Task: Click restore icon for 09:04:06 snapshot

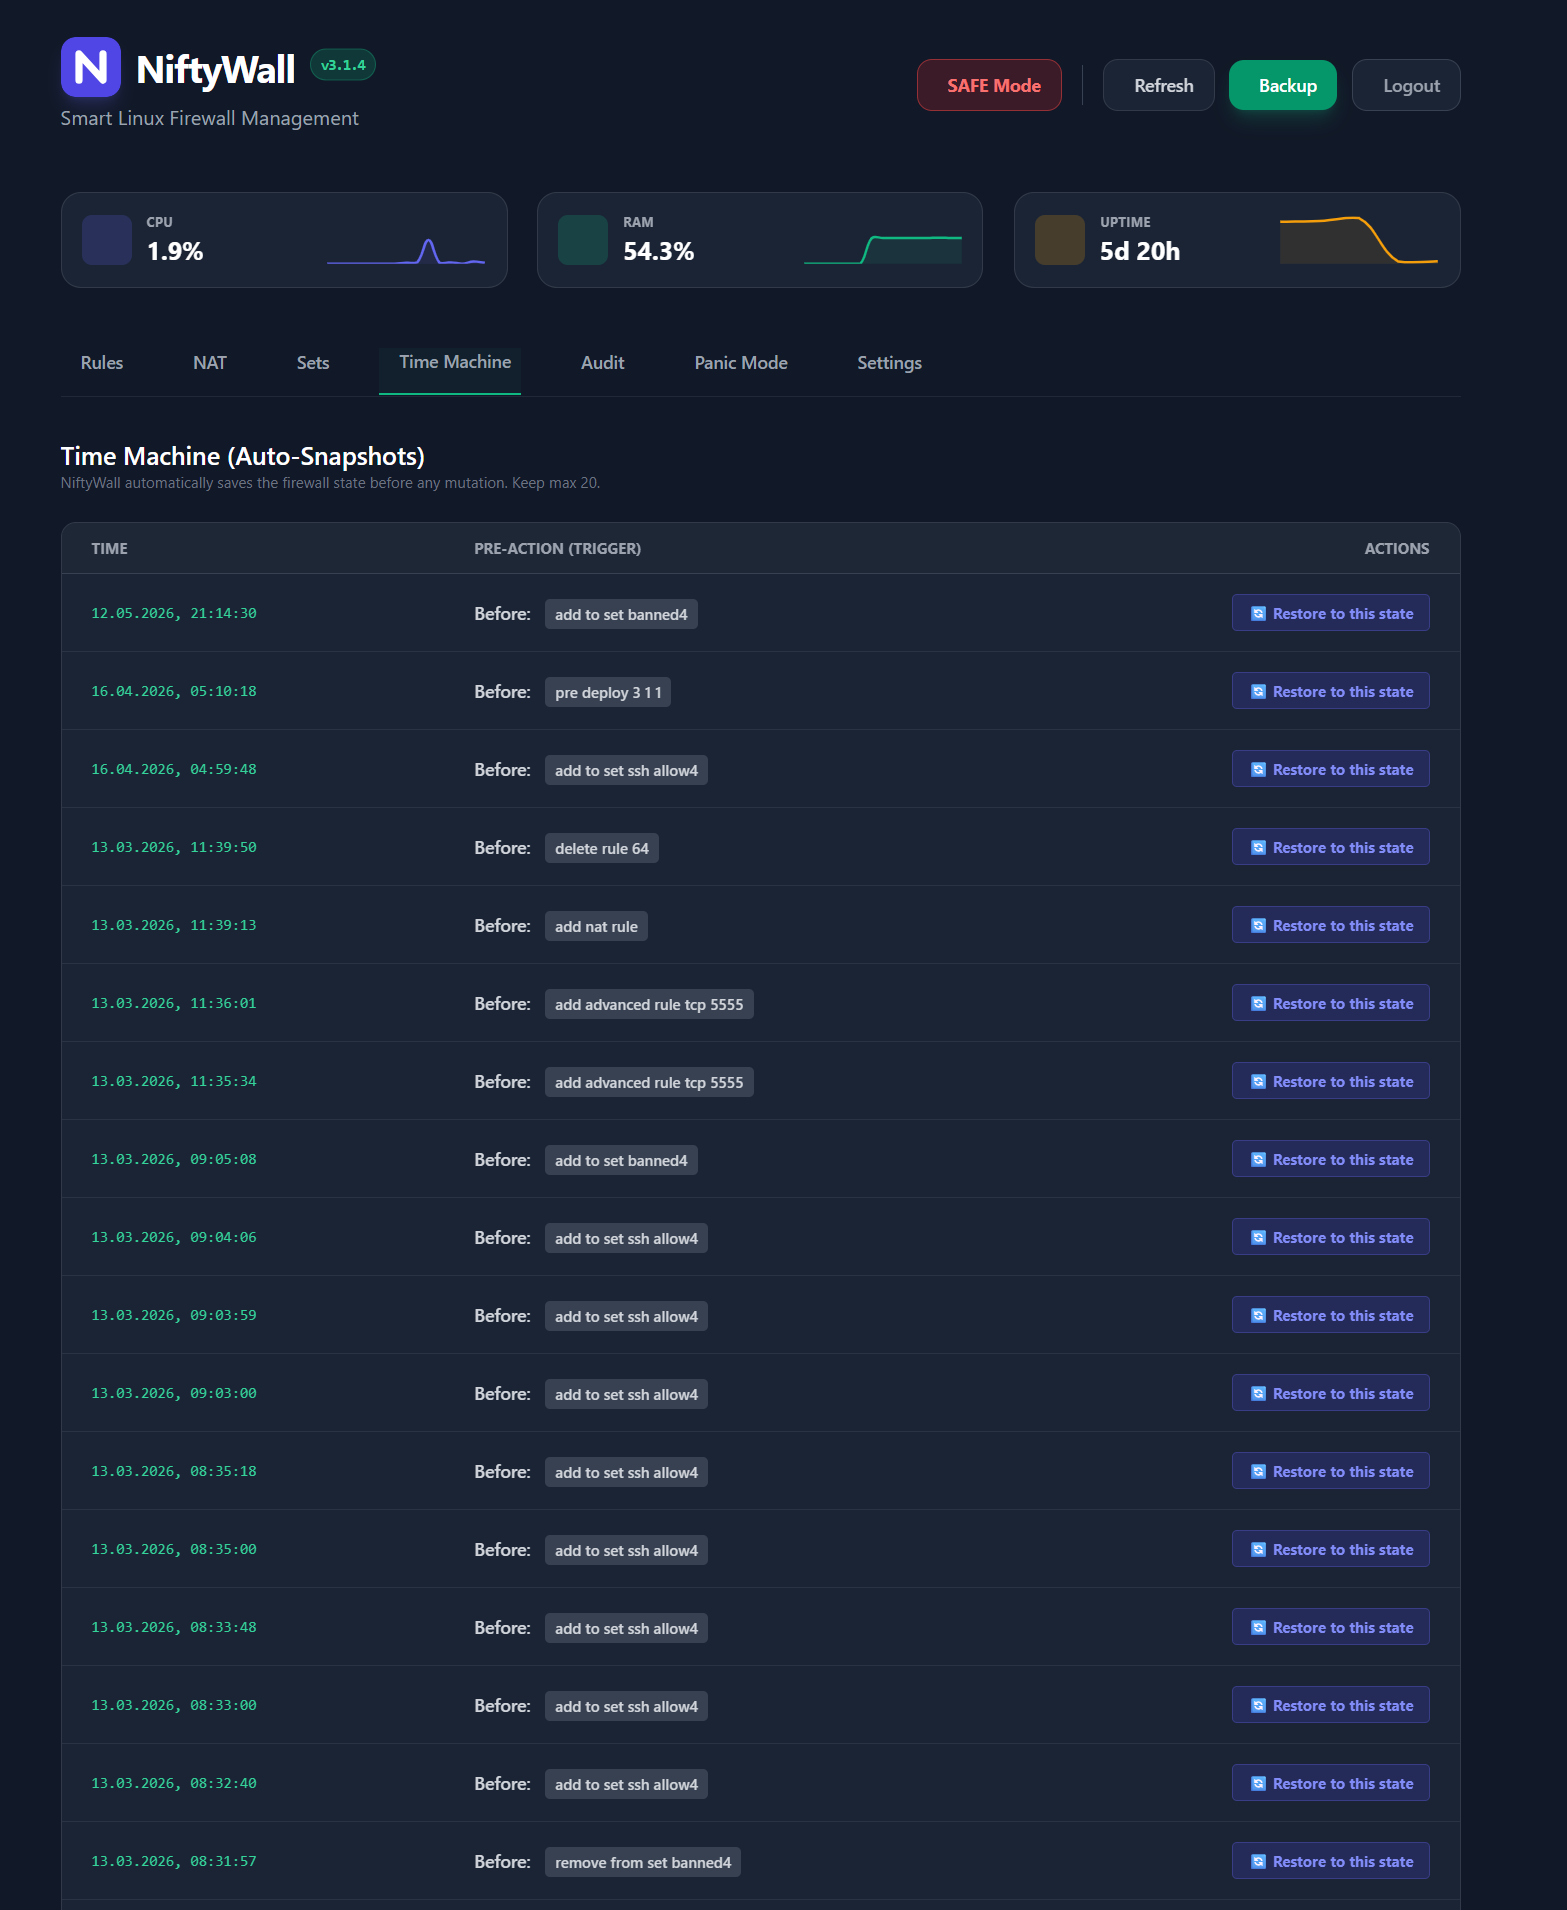Action: coord(1258,1238)
